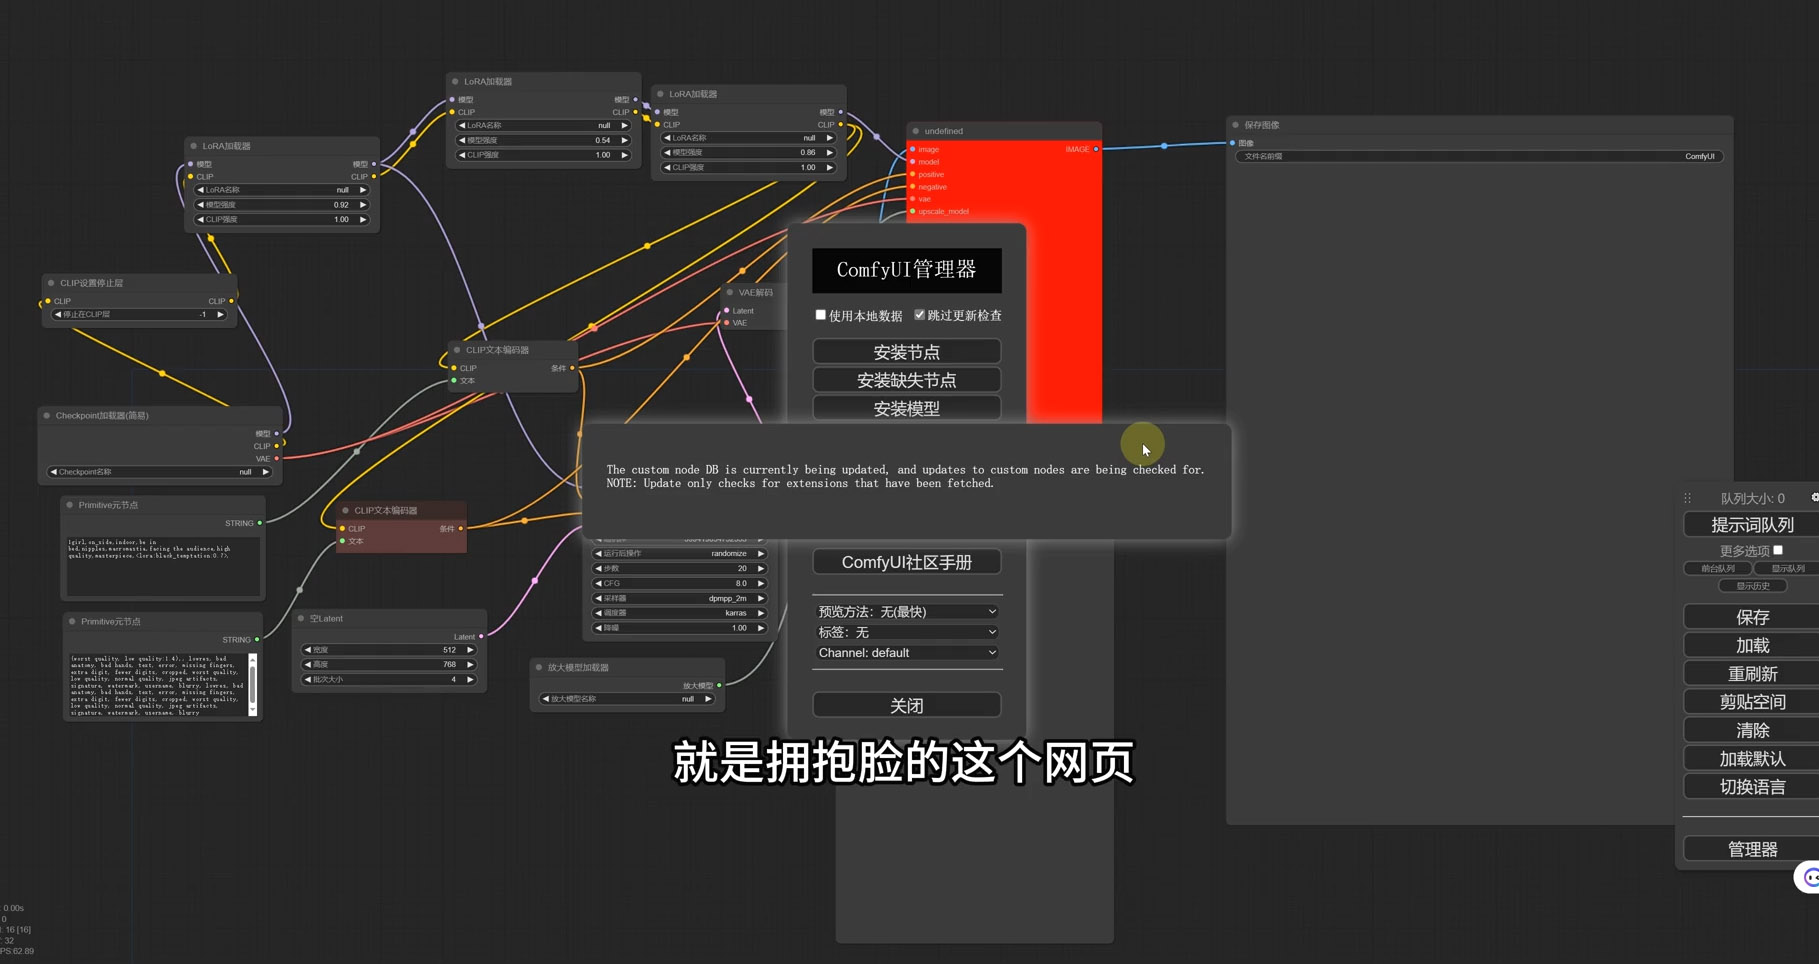1819x964 pixels.
Task: Click the 显示队列 button
Action: [1788, 568]
